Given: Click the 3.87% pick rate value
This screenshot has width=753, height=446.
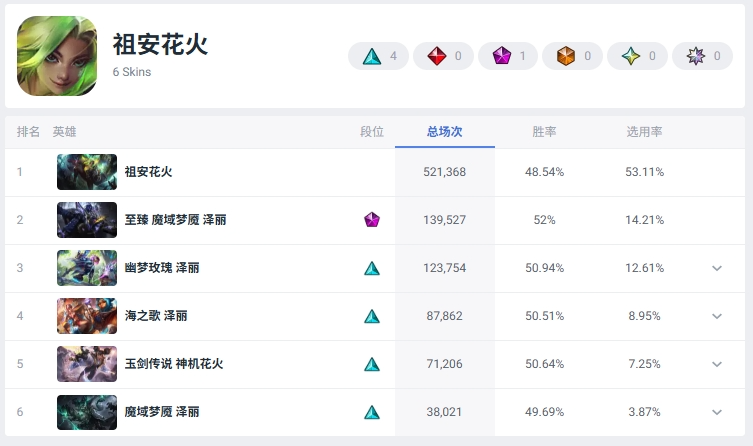Looking at the screenshot, I should click(x=644, y=412).
